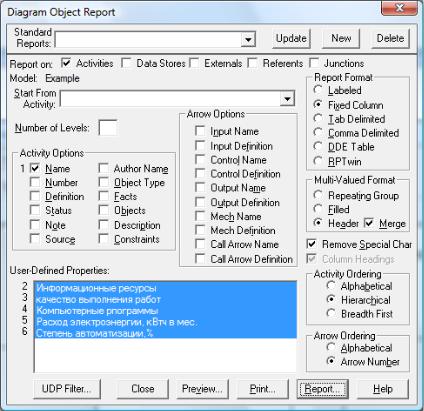
Task: Check the Status activity option
Action: tap(35, 210)
